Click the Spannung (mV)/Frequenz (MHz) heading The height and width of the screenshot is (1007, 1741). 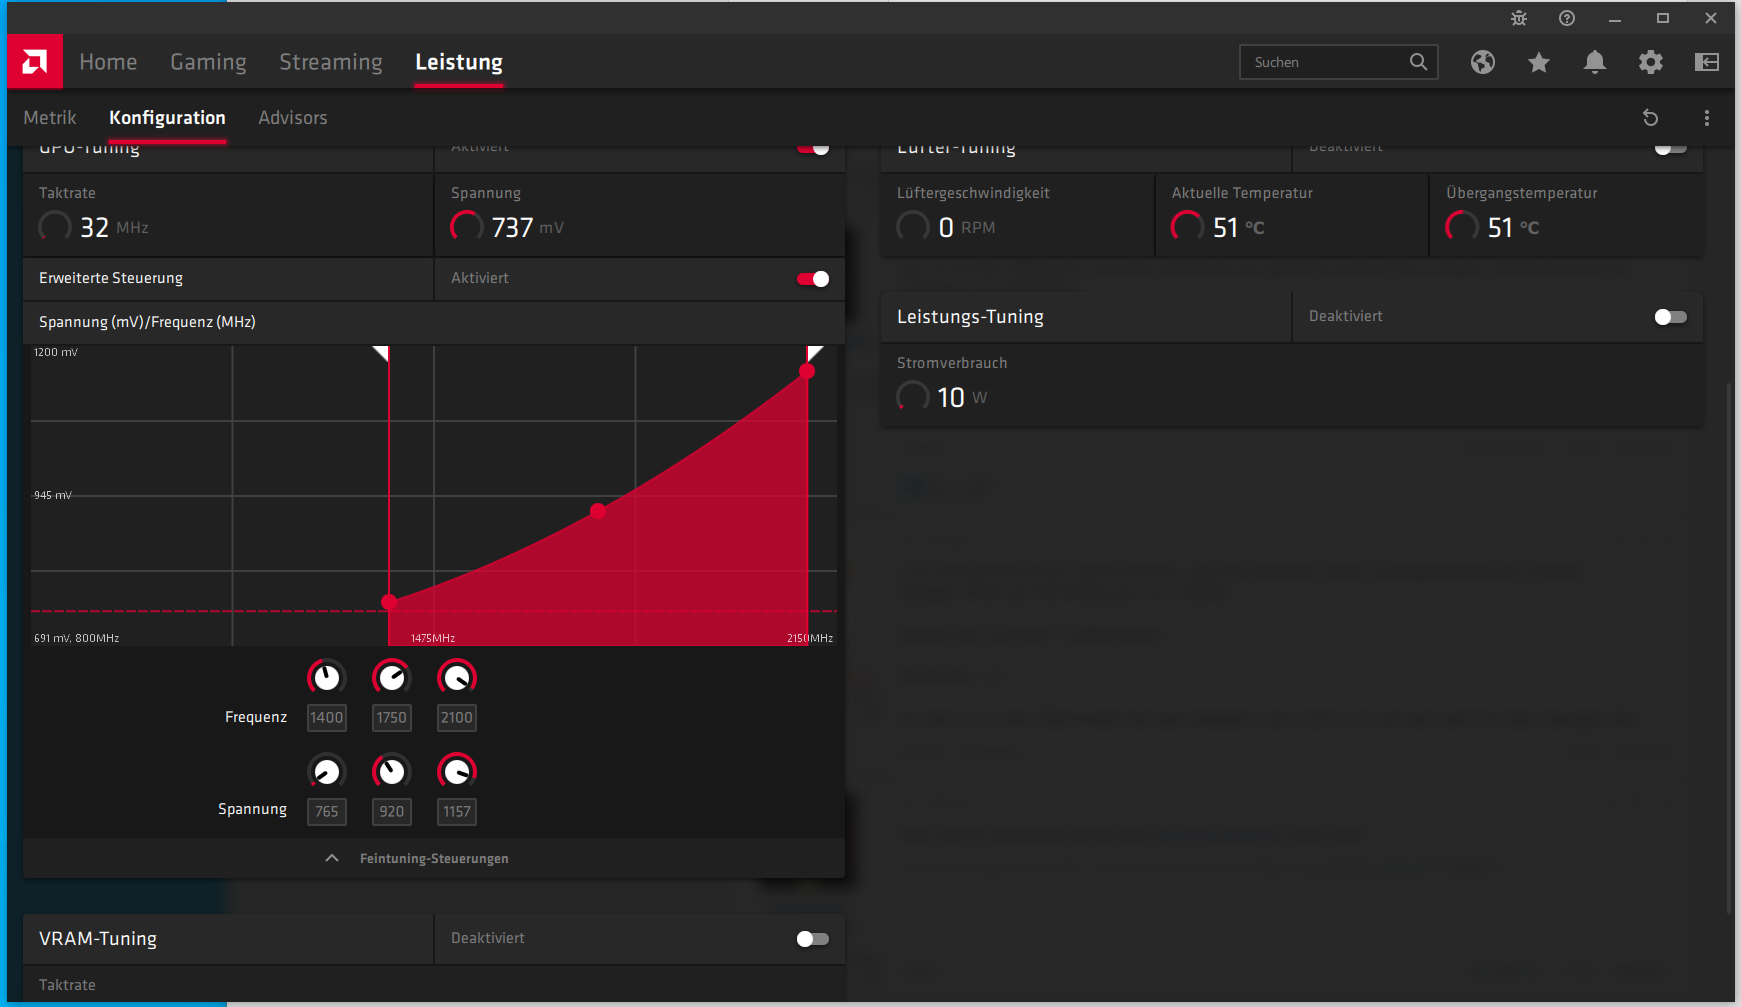coord(147,322)
